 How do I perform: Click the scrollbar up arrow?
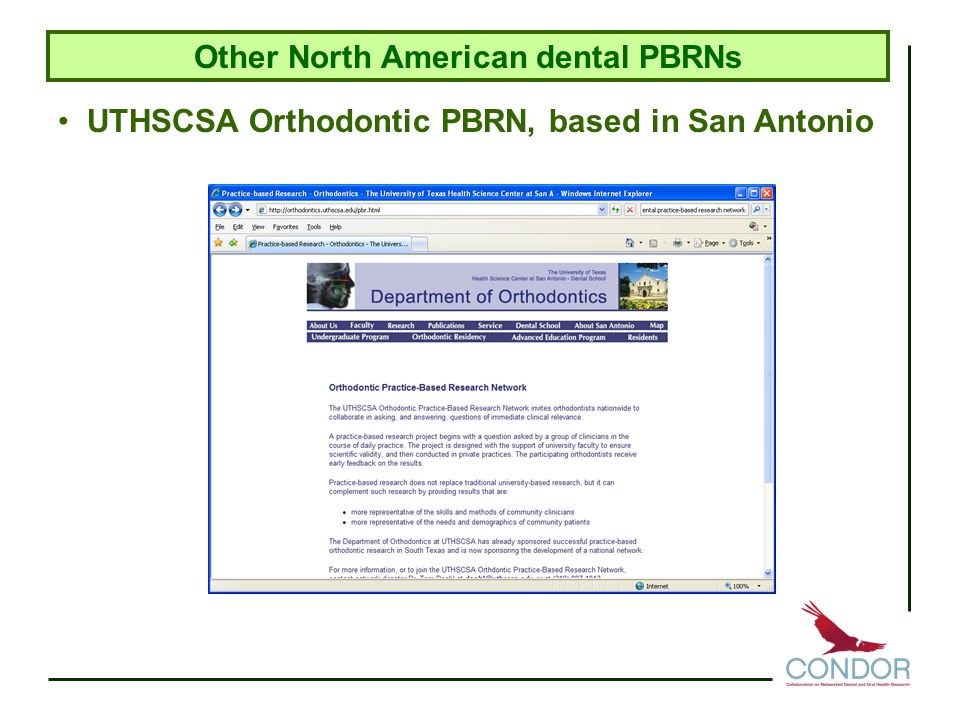(768, 260)
